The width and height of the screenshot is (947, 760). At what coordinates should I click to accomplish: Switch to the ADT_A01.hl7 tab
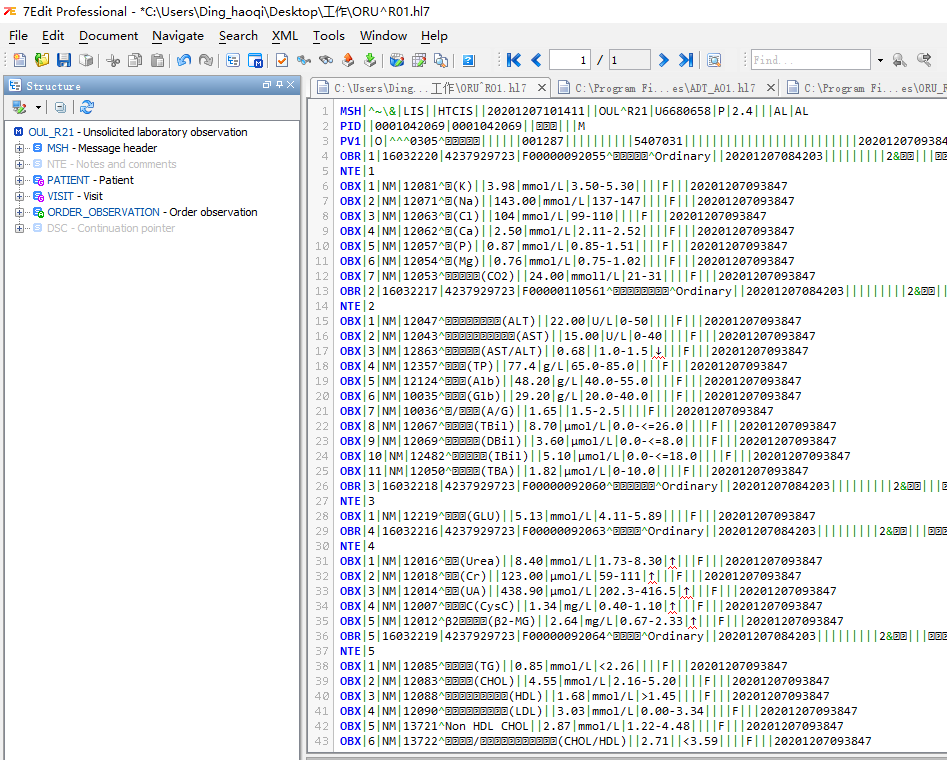(663, 87)
